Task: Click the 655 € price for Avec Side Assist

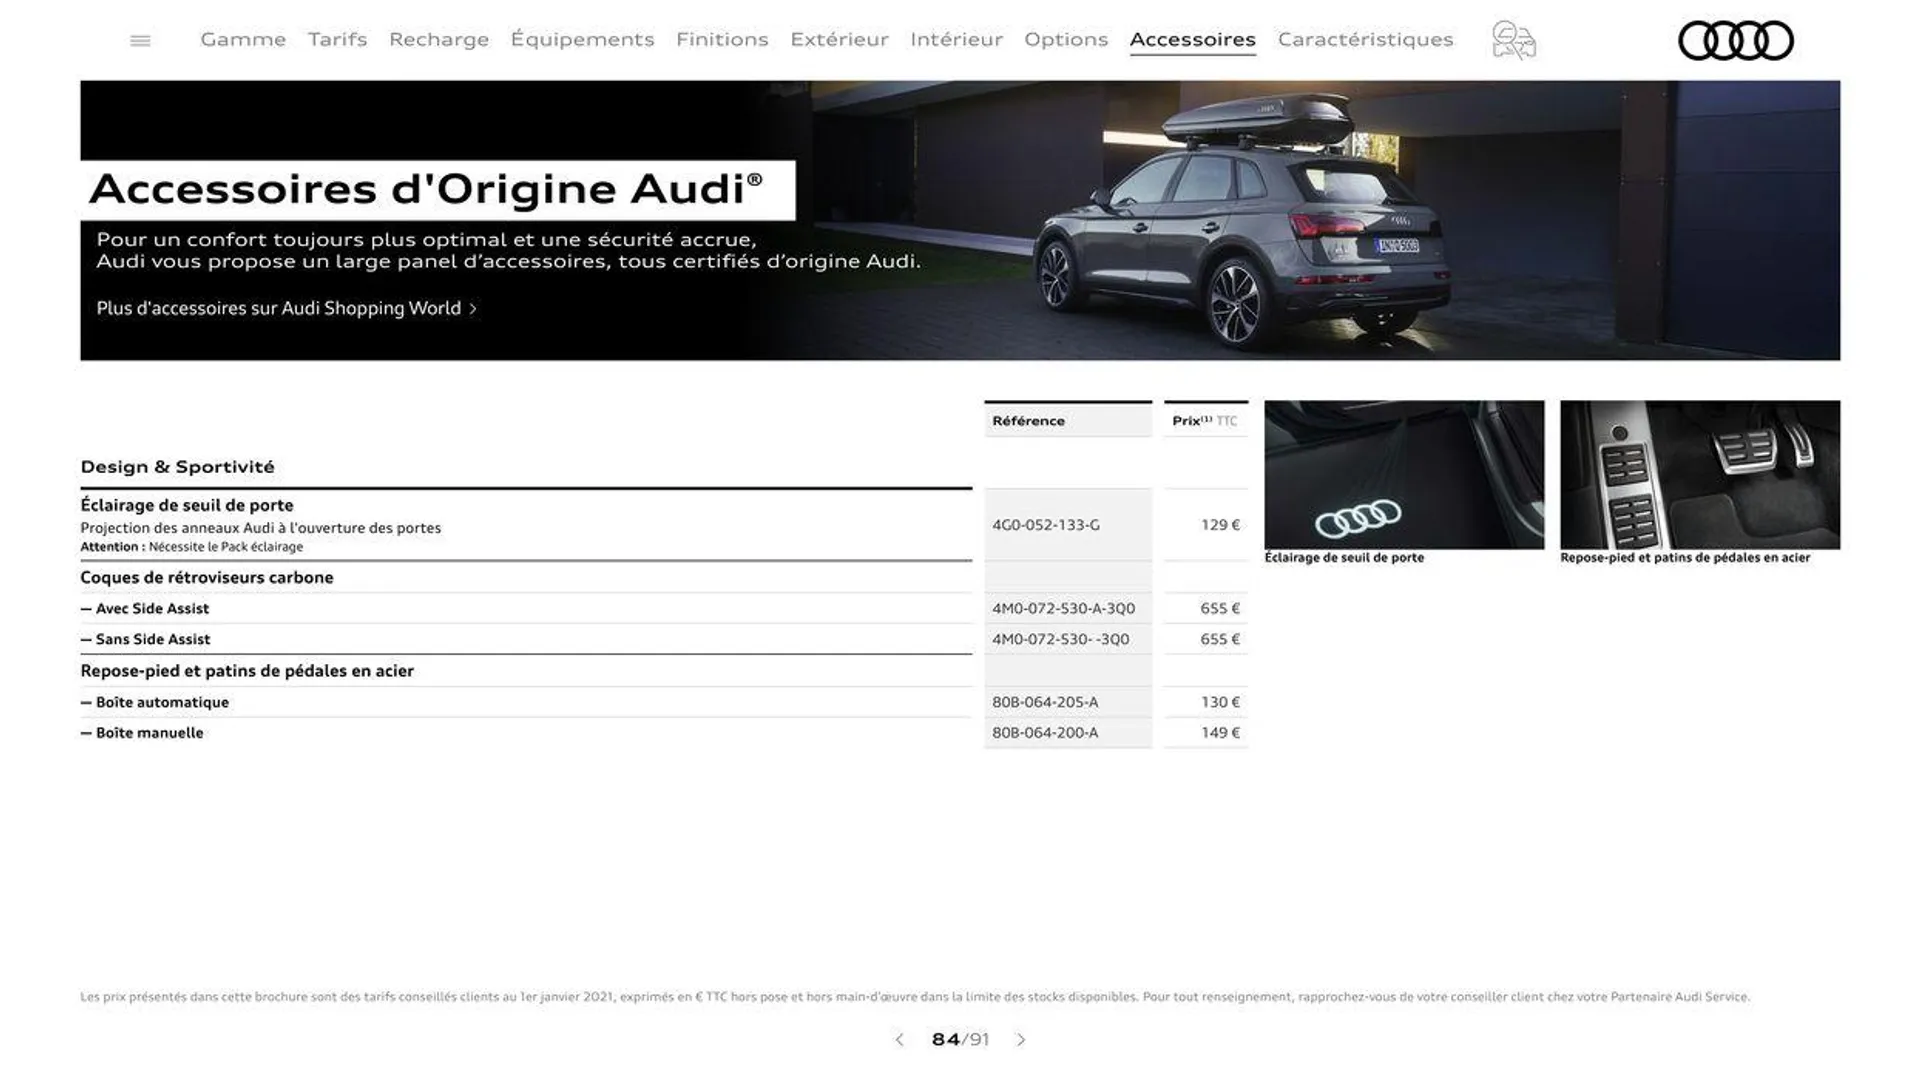Action: click(x=1220, y=608)
